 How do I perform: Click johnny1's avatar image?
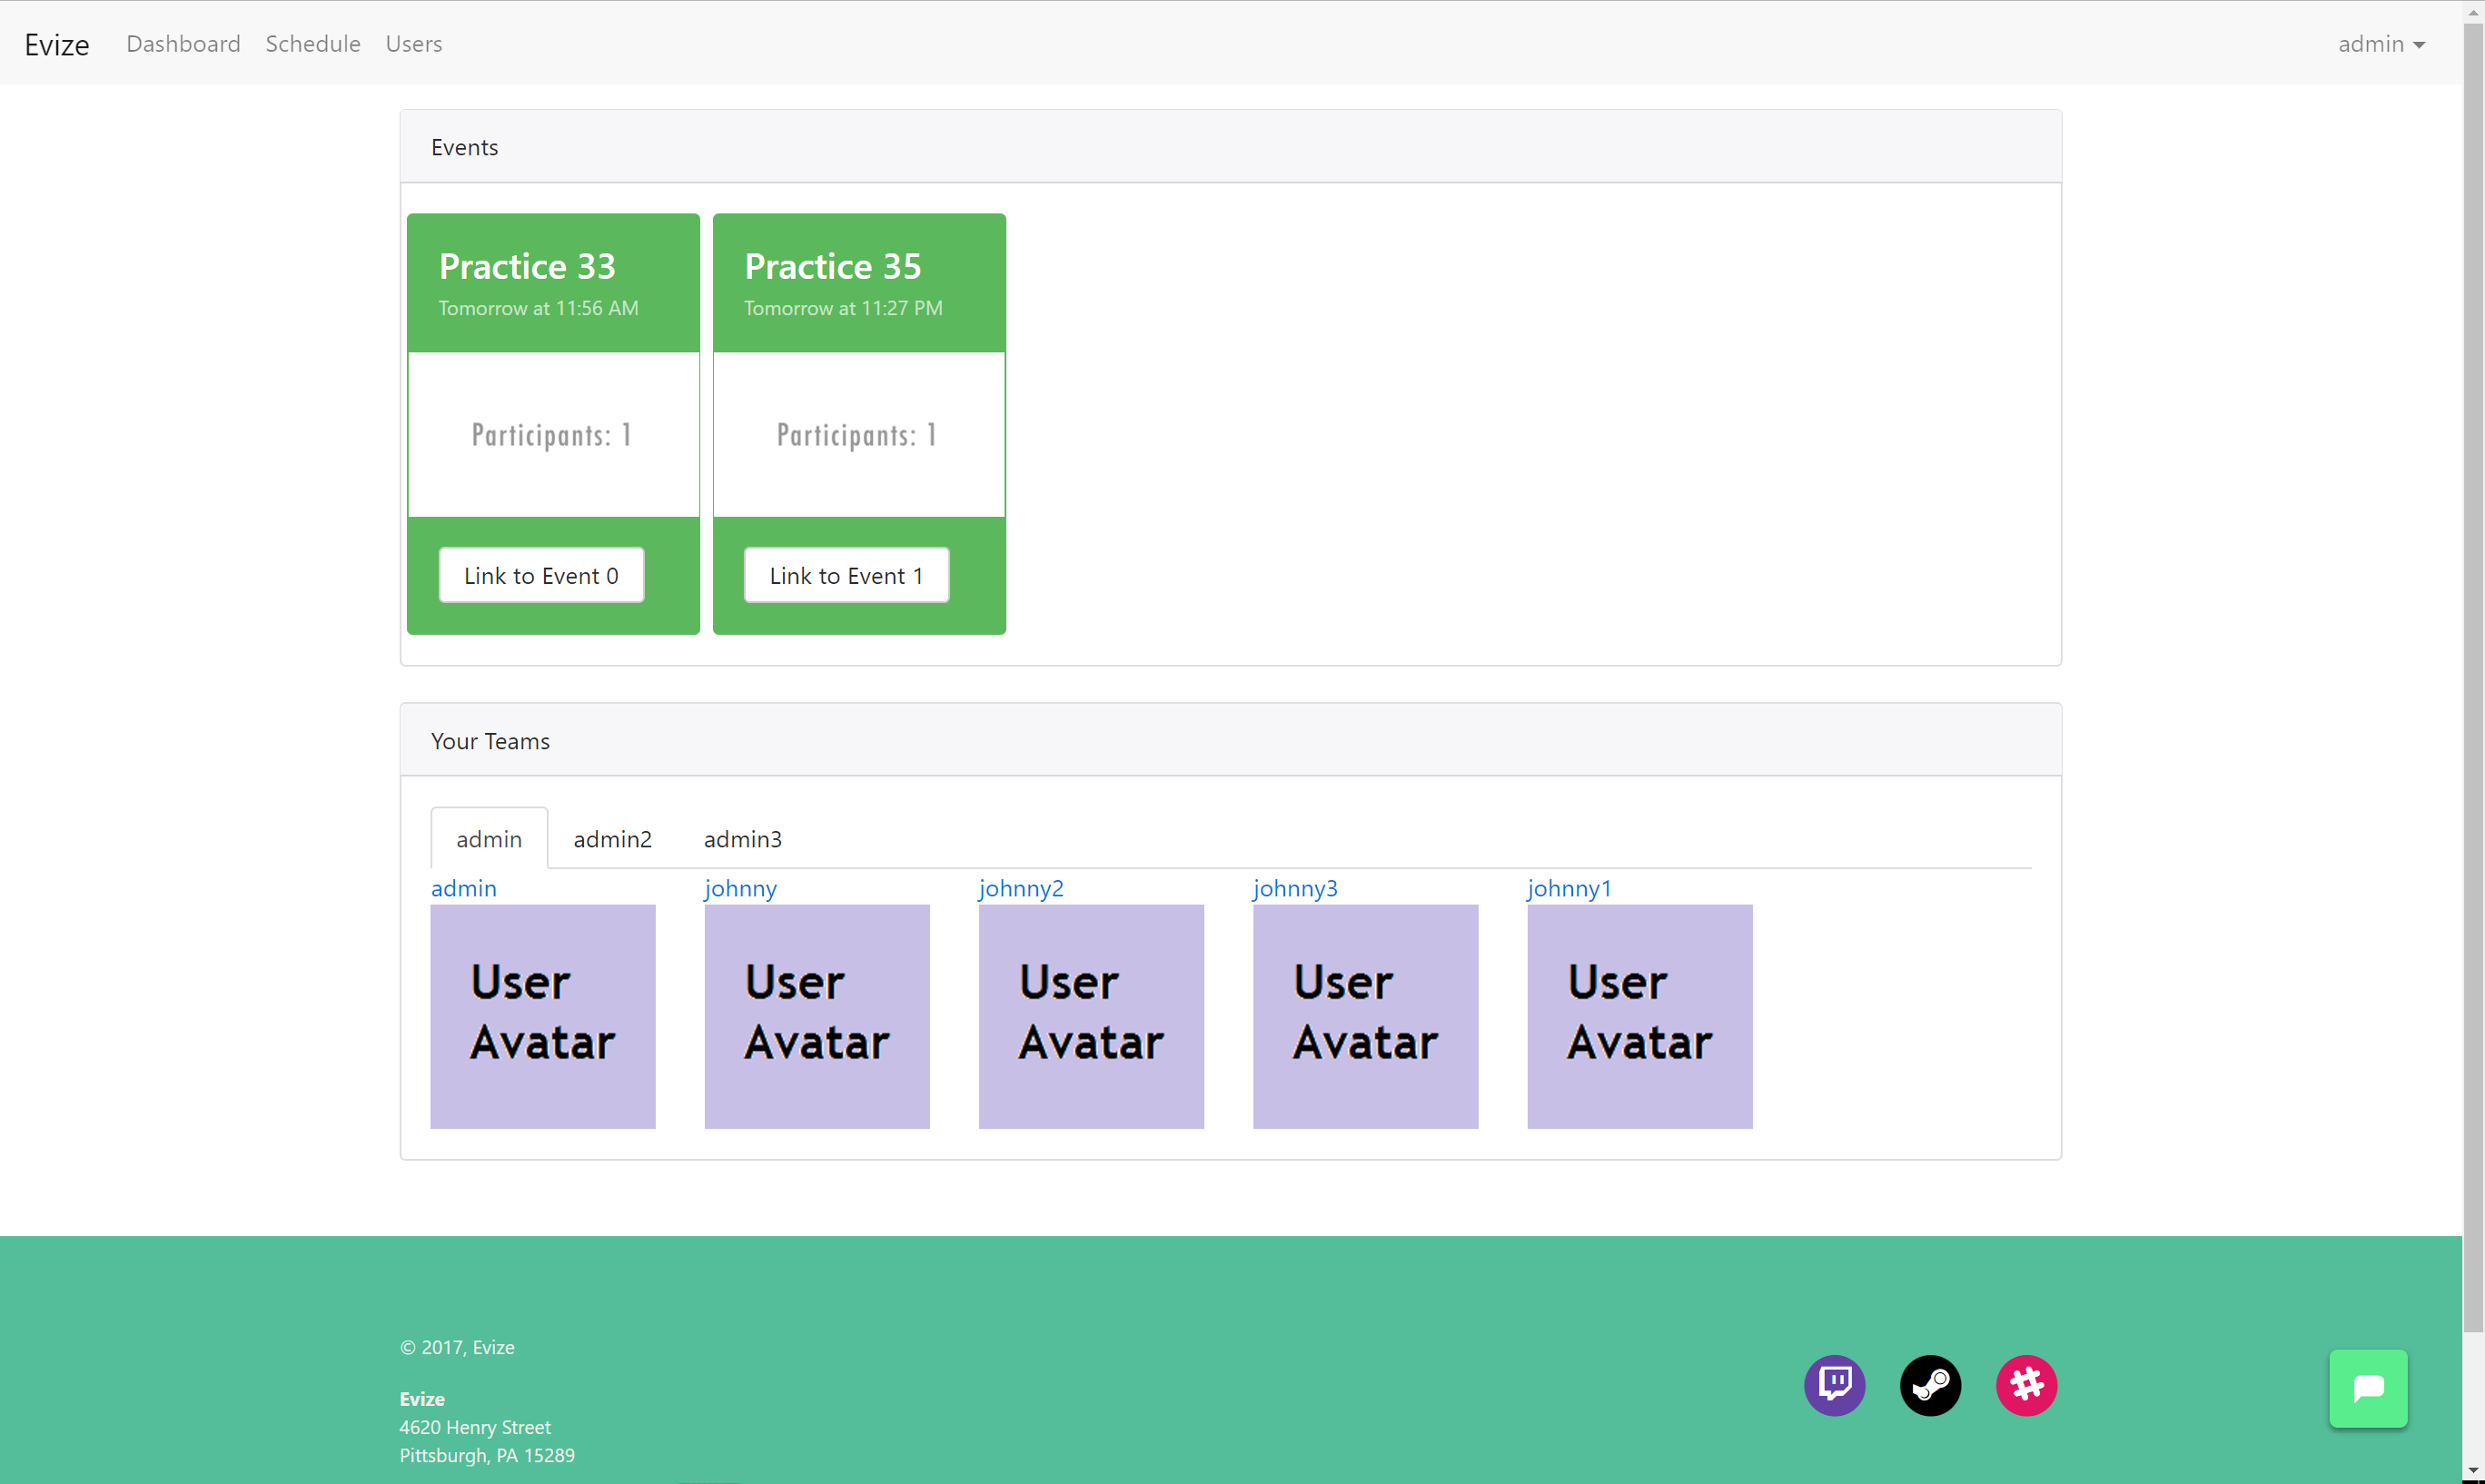pyautogui.click(x=1639, y=1016)
